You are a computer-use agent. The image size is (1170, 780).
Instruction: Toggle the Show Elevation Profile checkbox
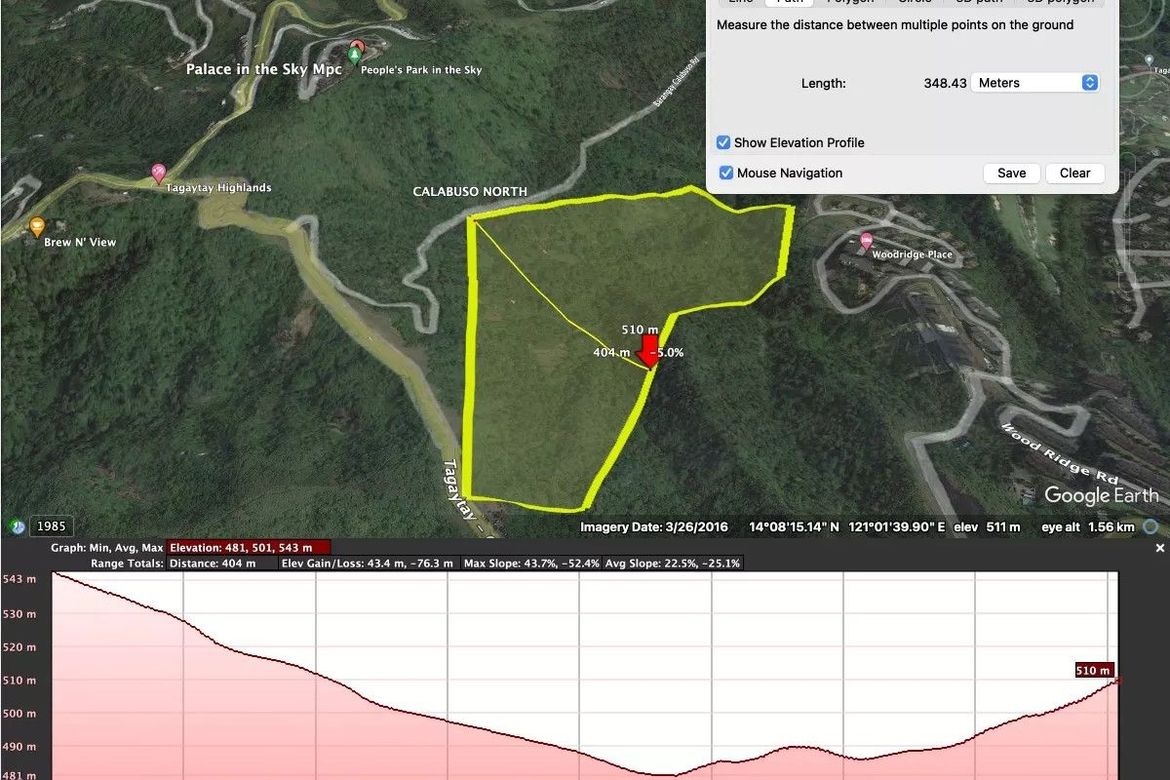723,143
